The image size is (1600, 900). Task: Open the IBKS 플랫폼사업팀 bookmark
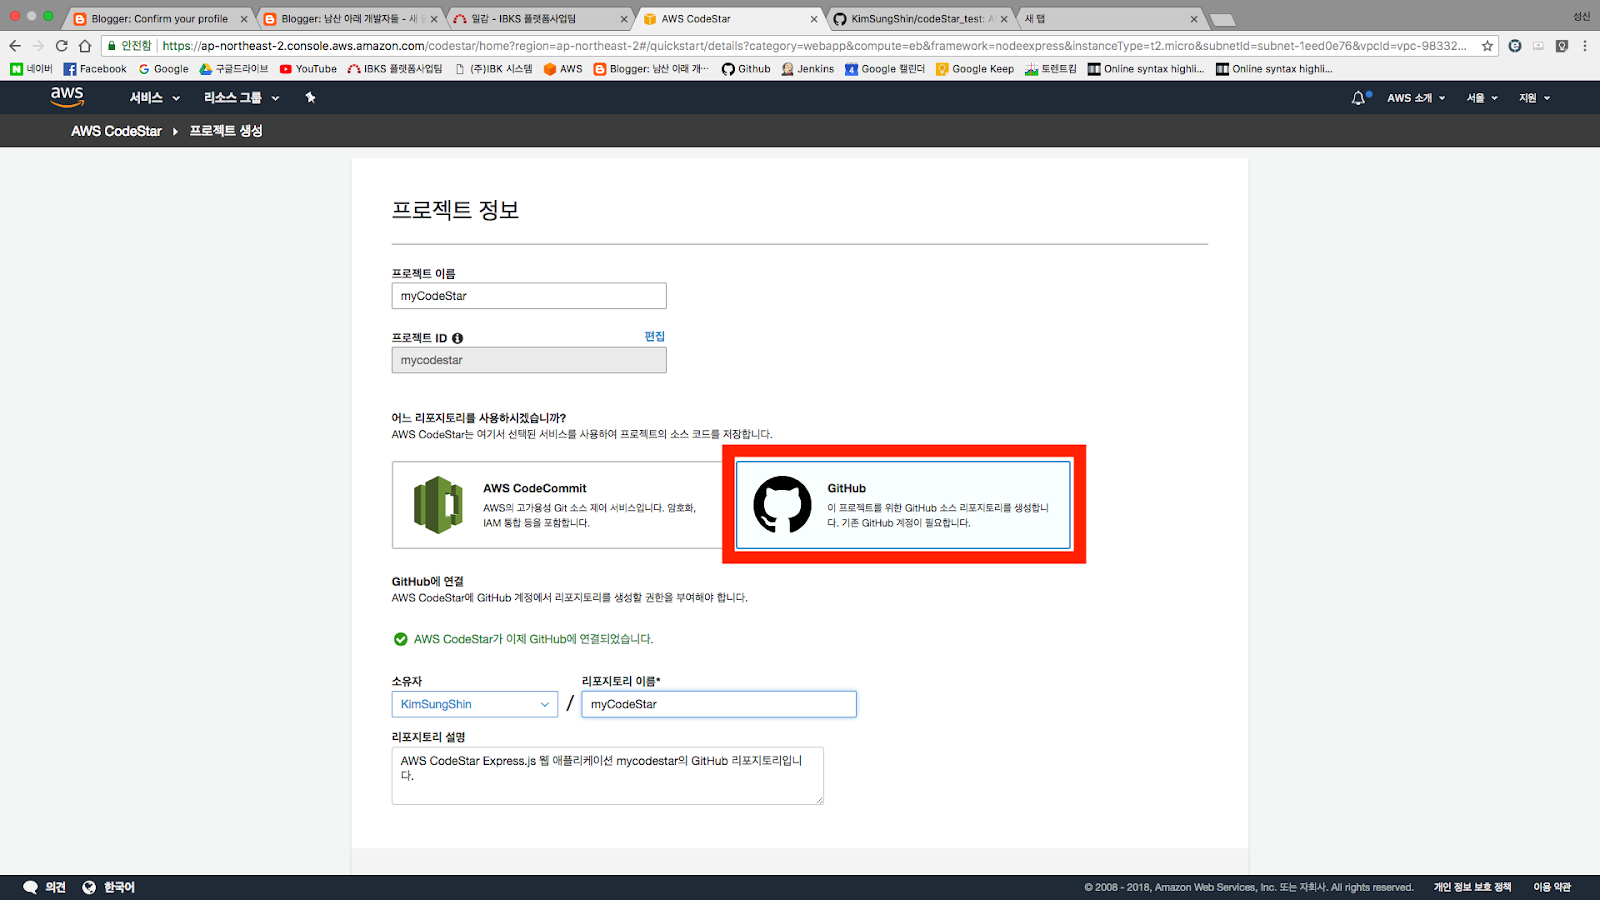click(x=395, y=69)
